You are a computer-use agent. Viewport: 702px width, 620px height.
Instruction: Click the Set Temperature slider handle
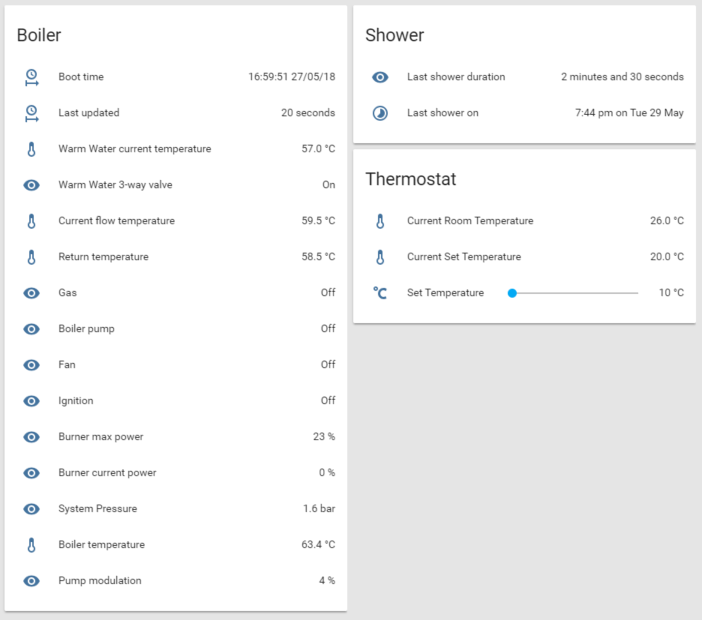(x=512, y=293)
